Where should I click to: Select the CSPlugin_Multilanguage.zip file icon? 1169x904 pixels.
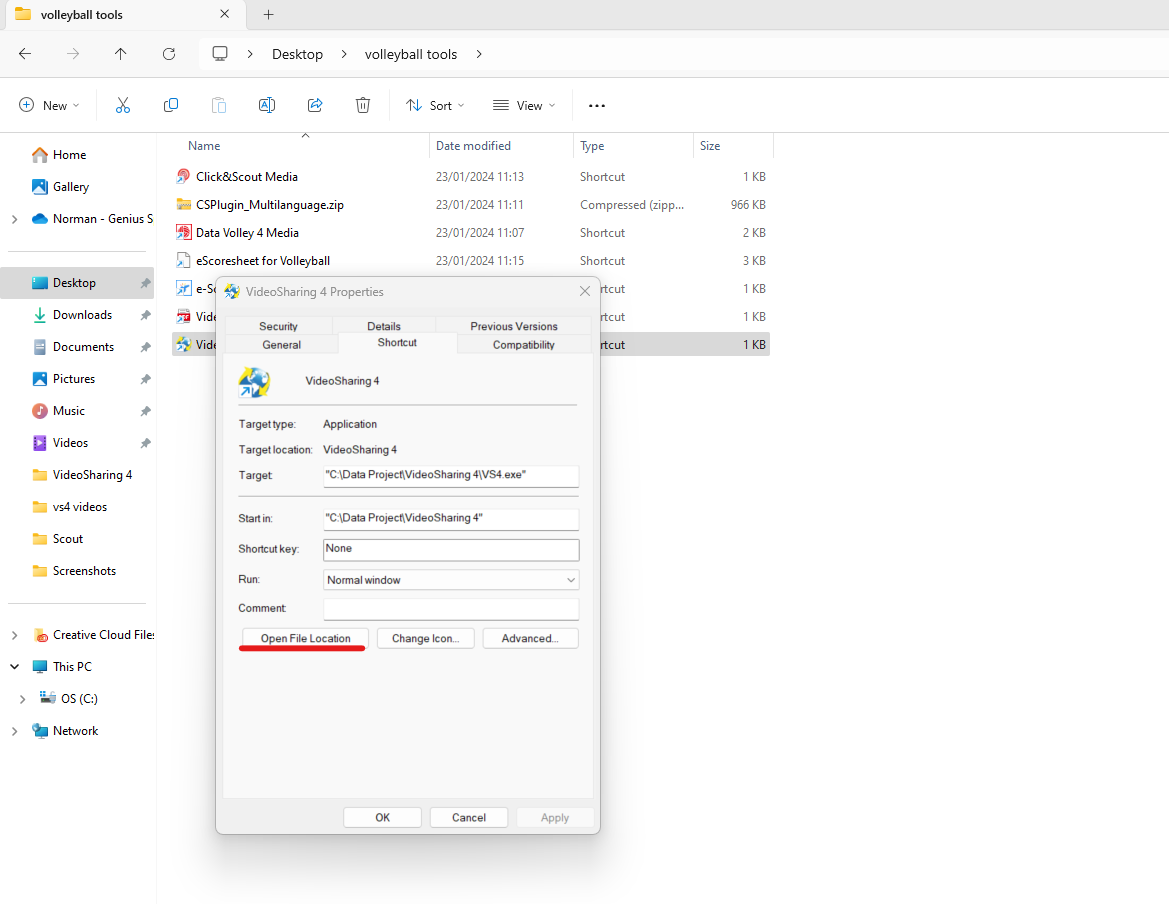[183, 205]
